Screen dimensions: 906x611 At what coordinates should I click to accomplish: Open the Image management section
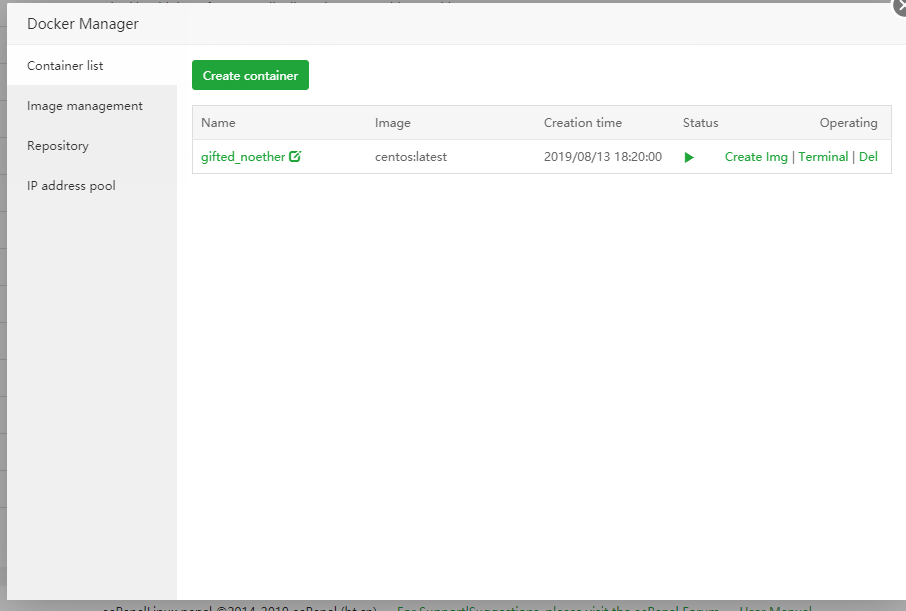coord(84,105)
